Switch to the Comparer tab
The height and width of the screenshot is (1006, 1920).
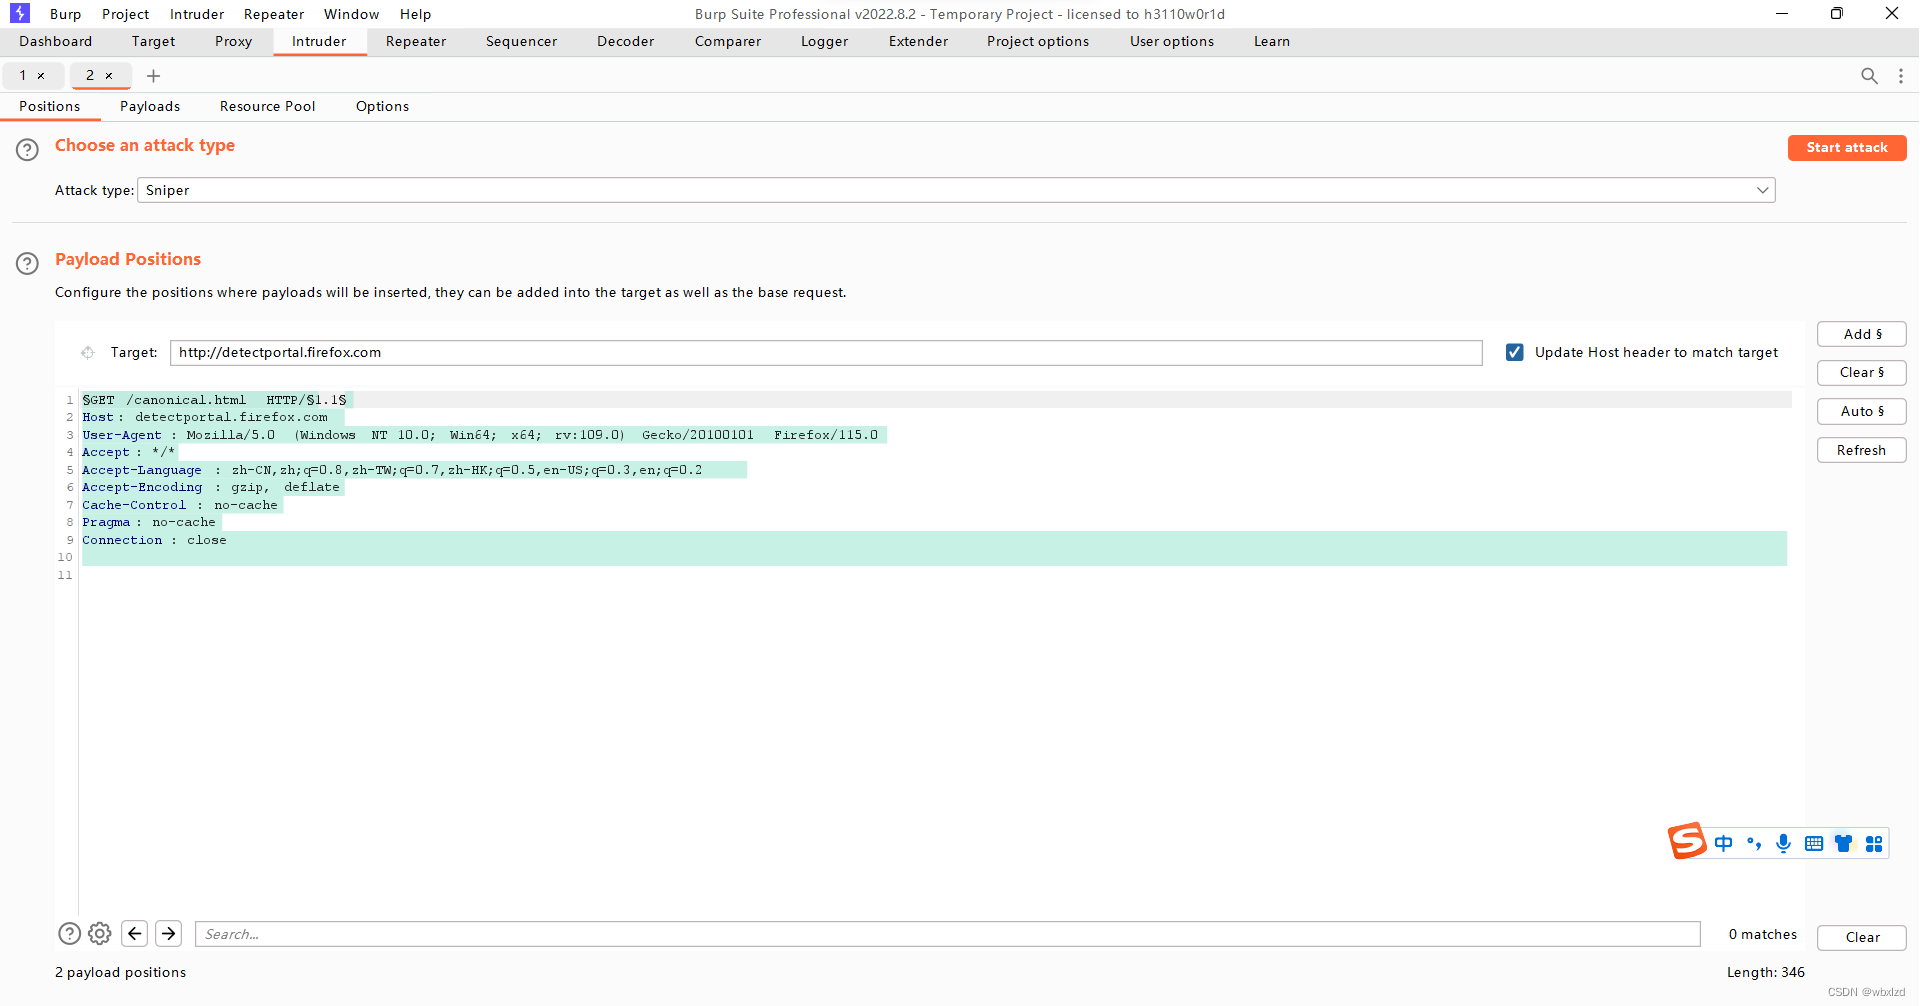click(x=728, y=41)
